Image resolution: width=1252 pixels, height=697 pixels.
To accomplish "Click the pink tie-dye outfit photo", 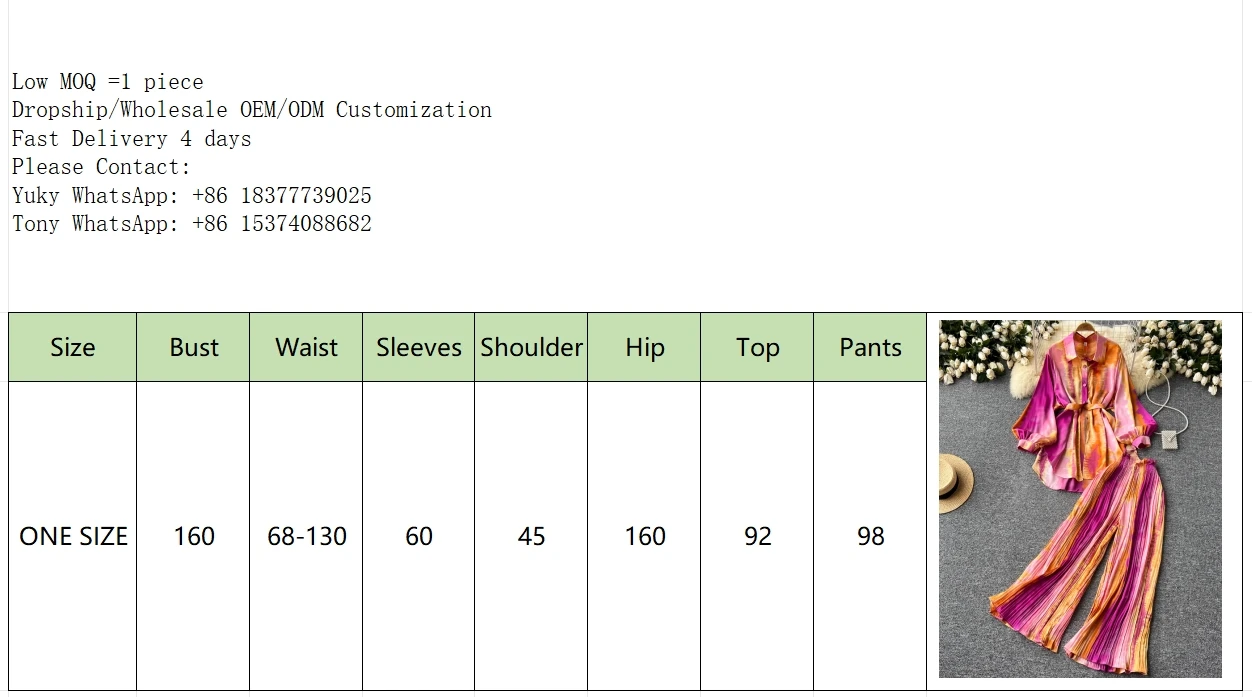I will point(1080,498).
